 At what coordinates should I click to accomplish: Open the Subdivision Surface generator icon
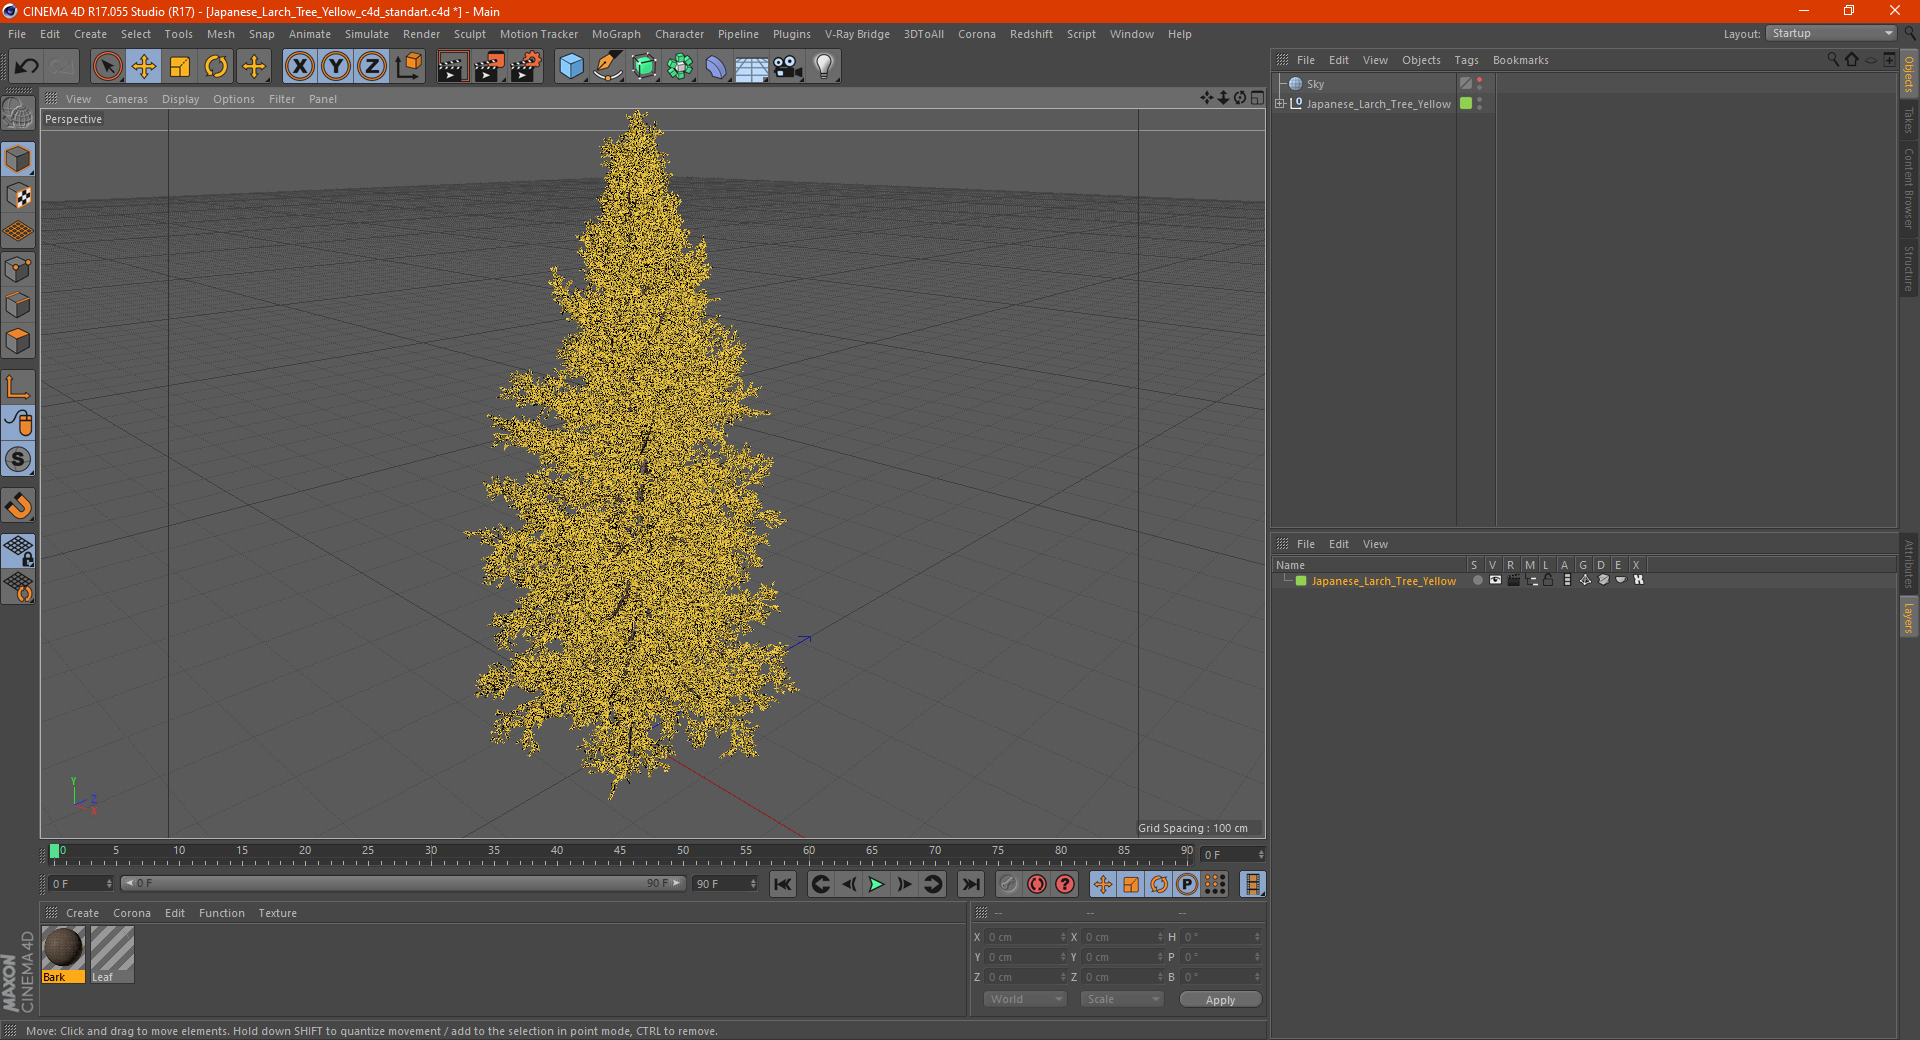coord(644,67)
